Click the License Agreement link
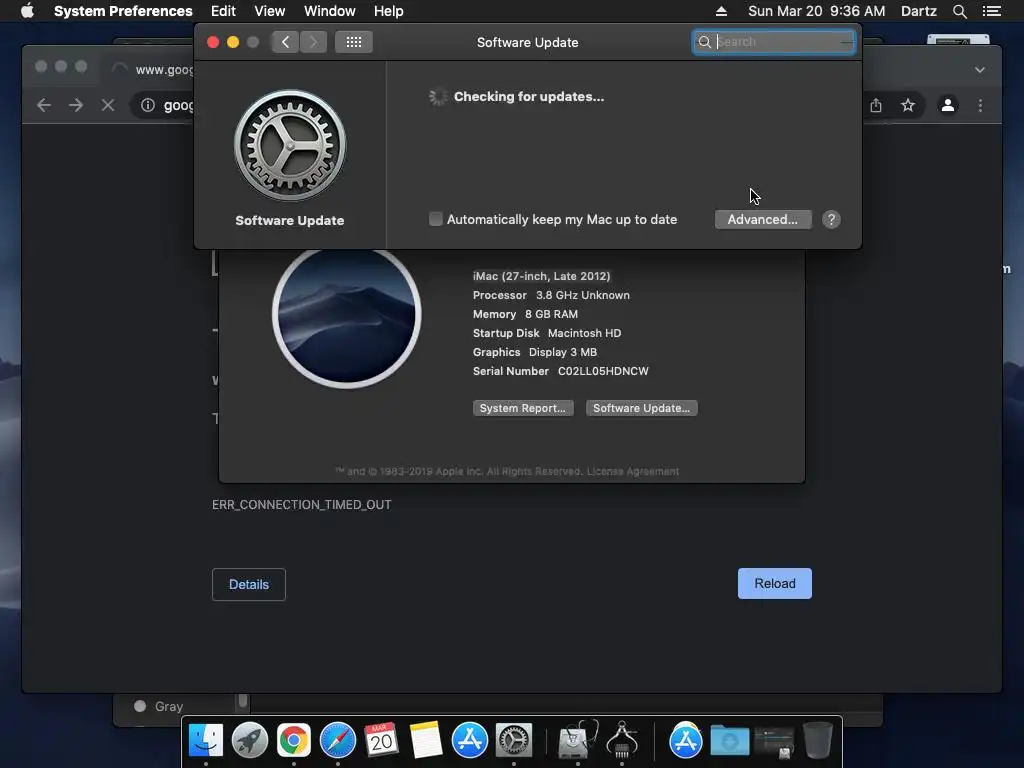The height and width of the screenshot is (768, 1024). [x=633, y=472]
